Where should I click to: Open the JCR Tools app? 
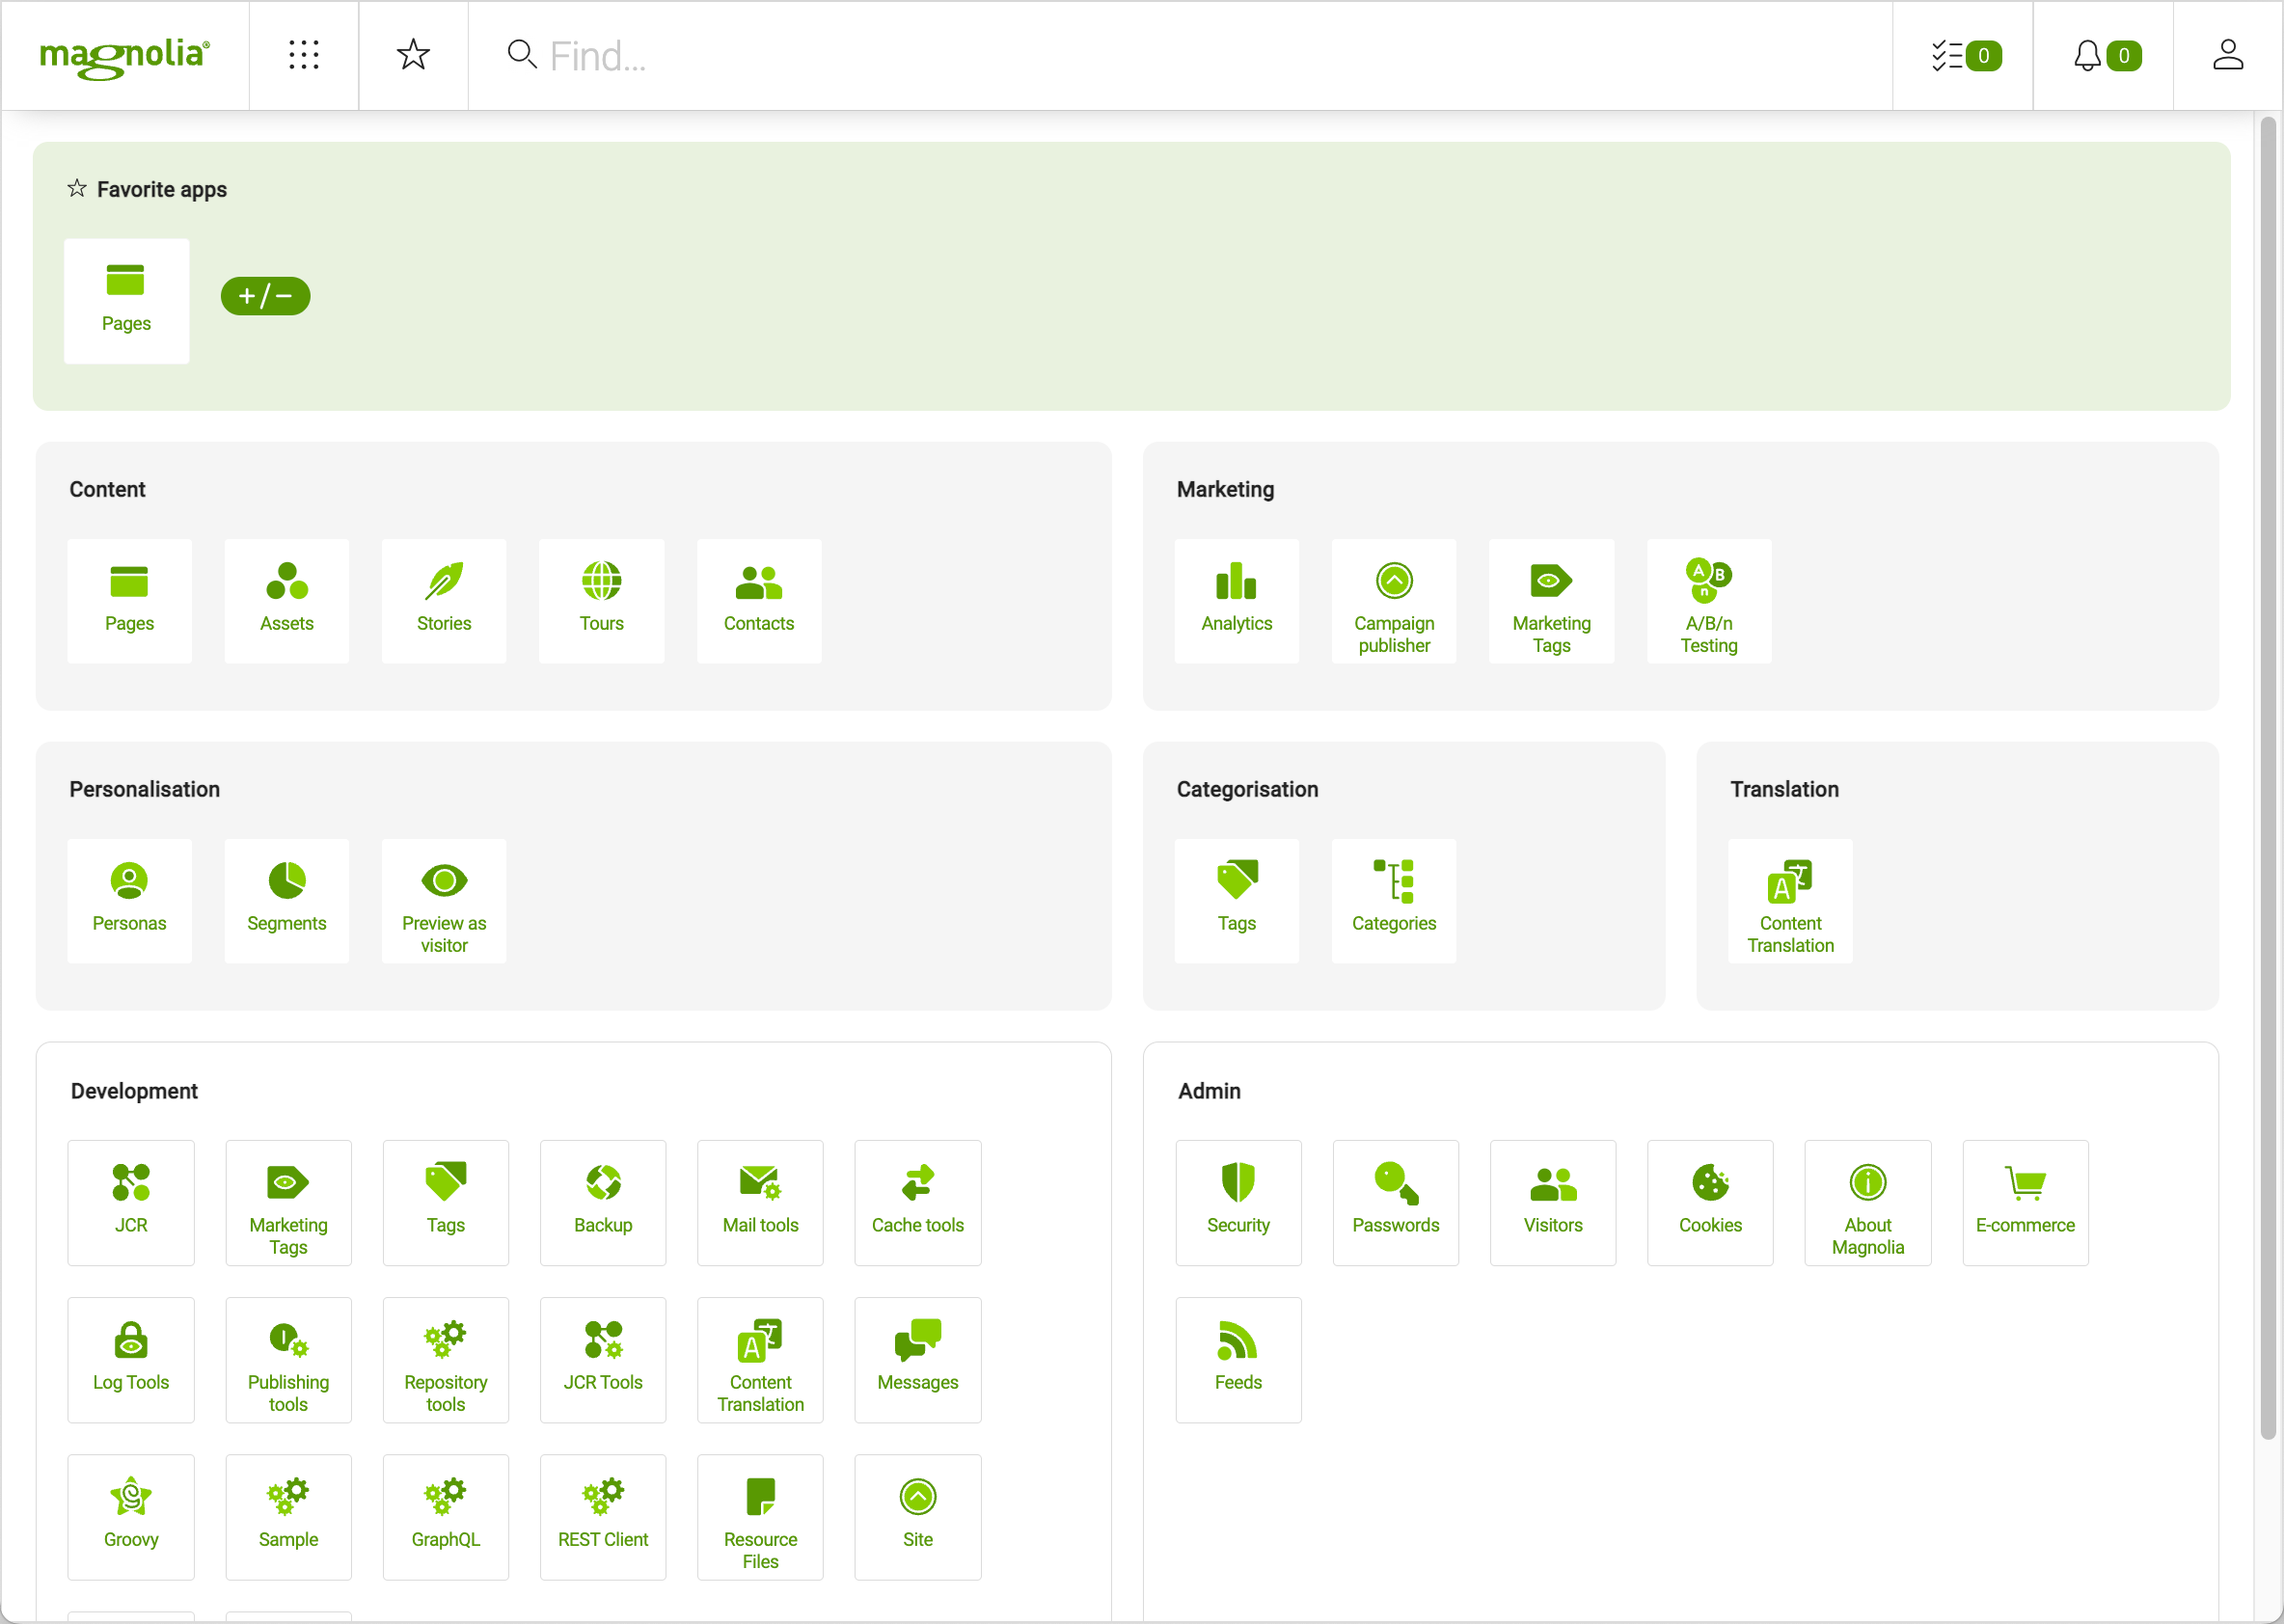pyautogui.click(x=603, y=1360)
